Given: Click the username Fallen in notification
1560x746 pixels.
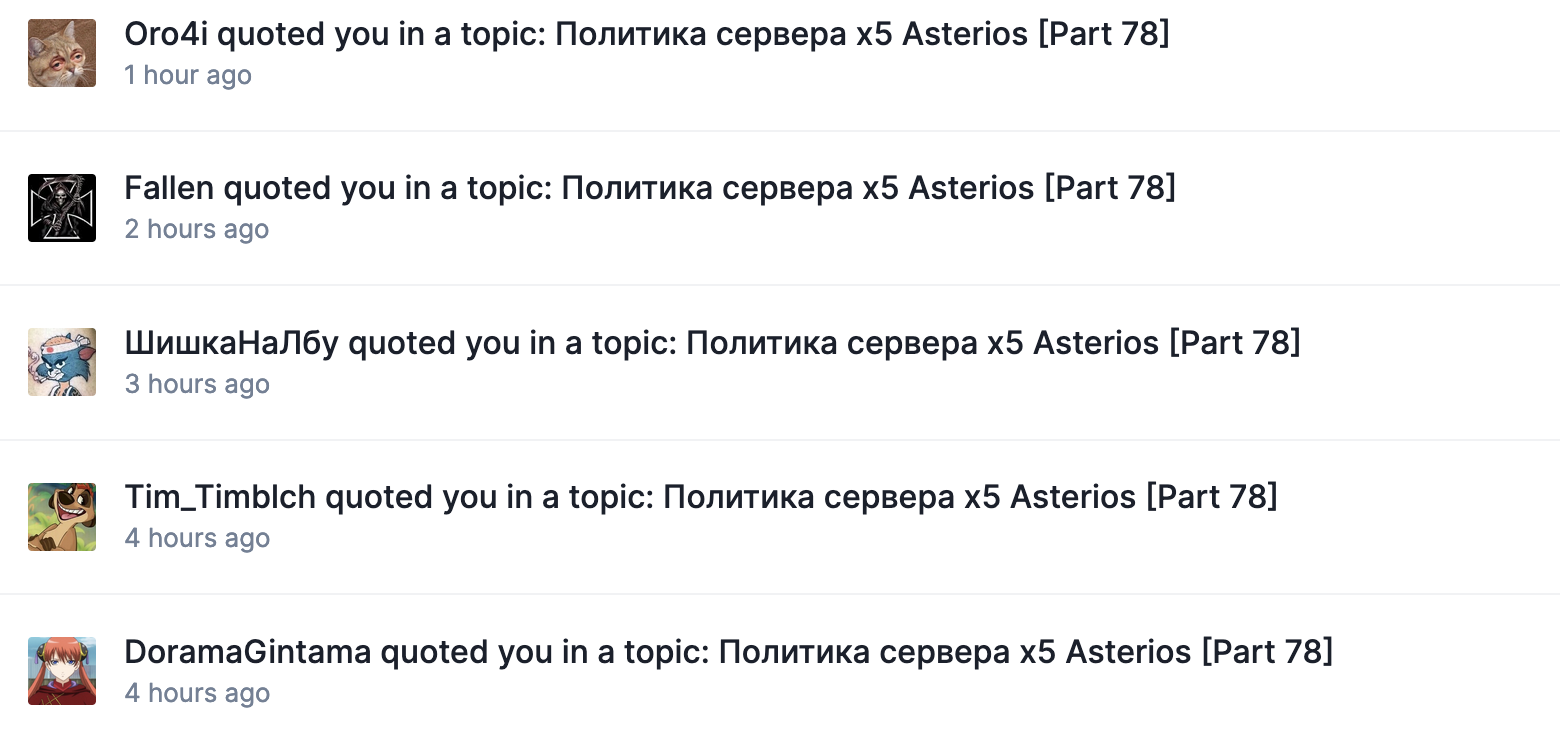Looking at the screenshot, I should point(169,188).
